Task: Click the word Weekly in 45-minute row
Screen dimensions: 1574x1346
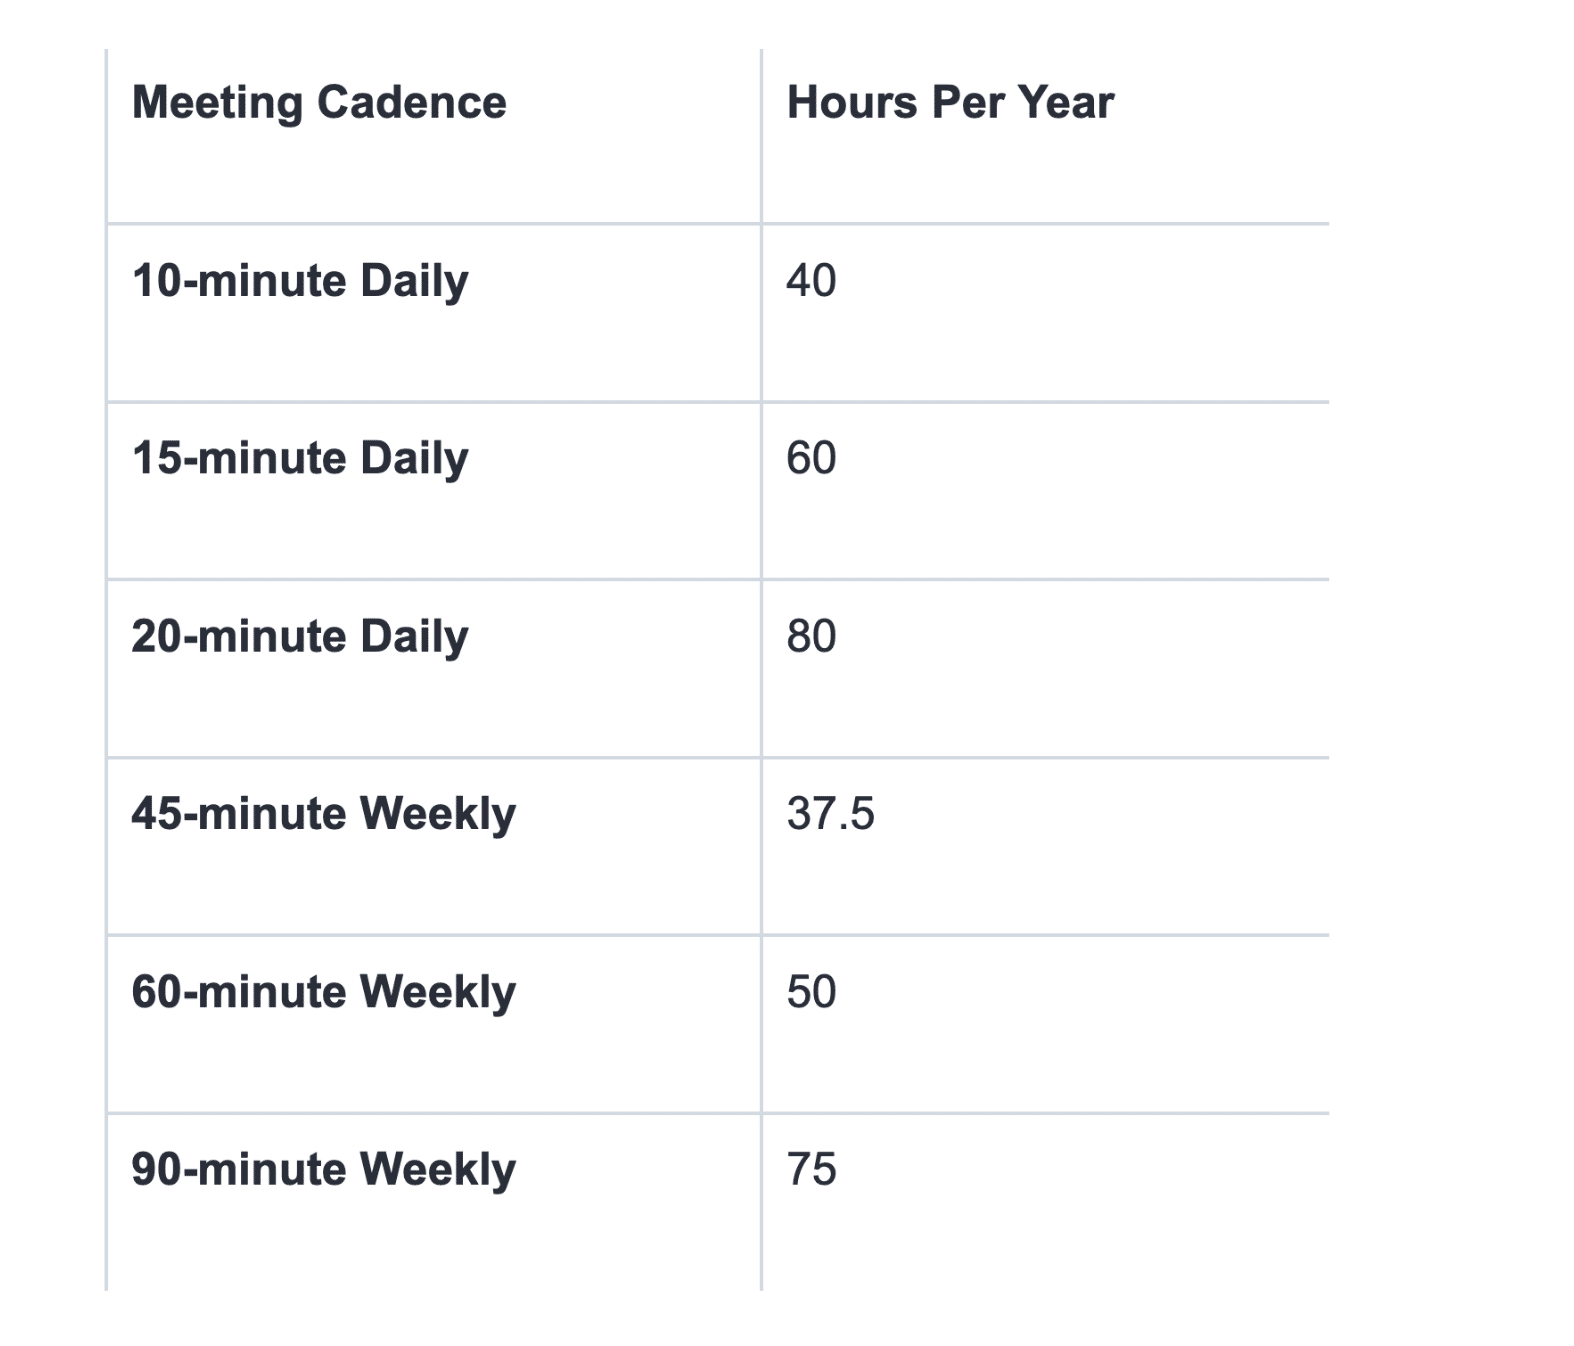Action: pos(438,814)
